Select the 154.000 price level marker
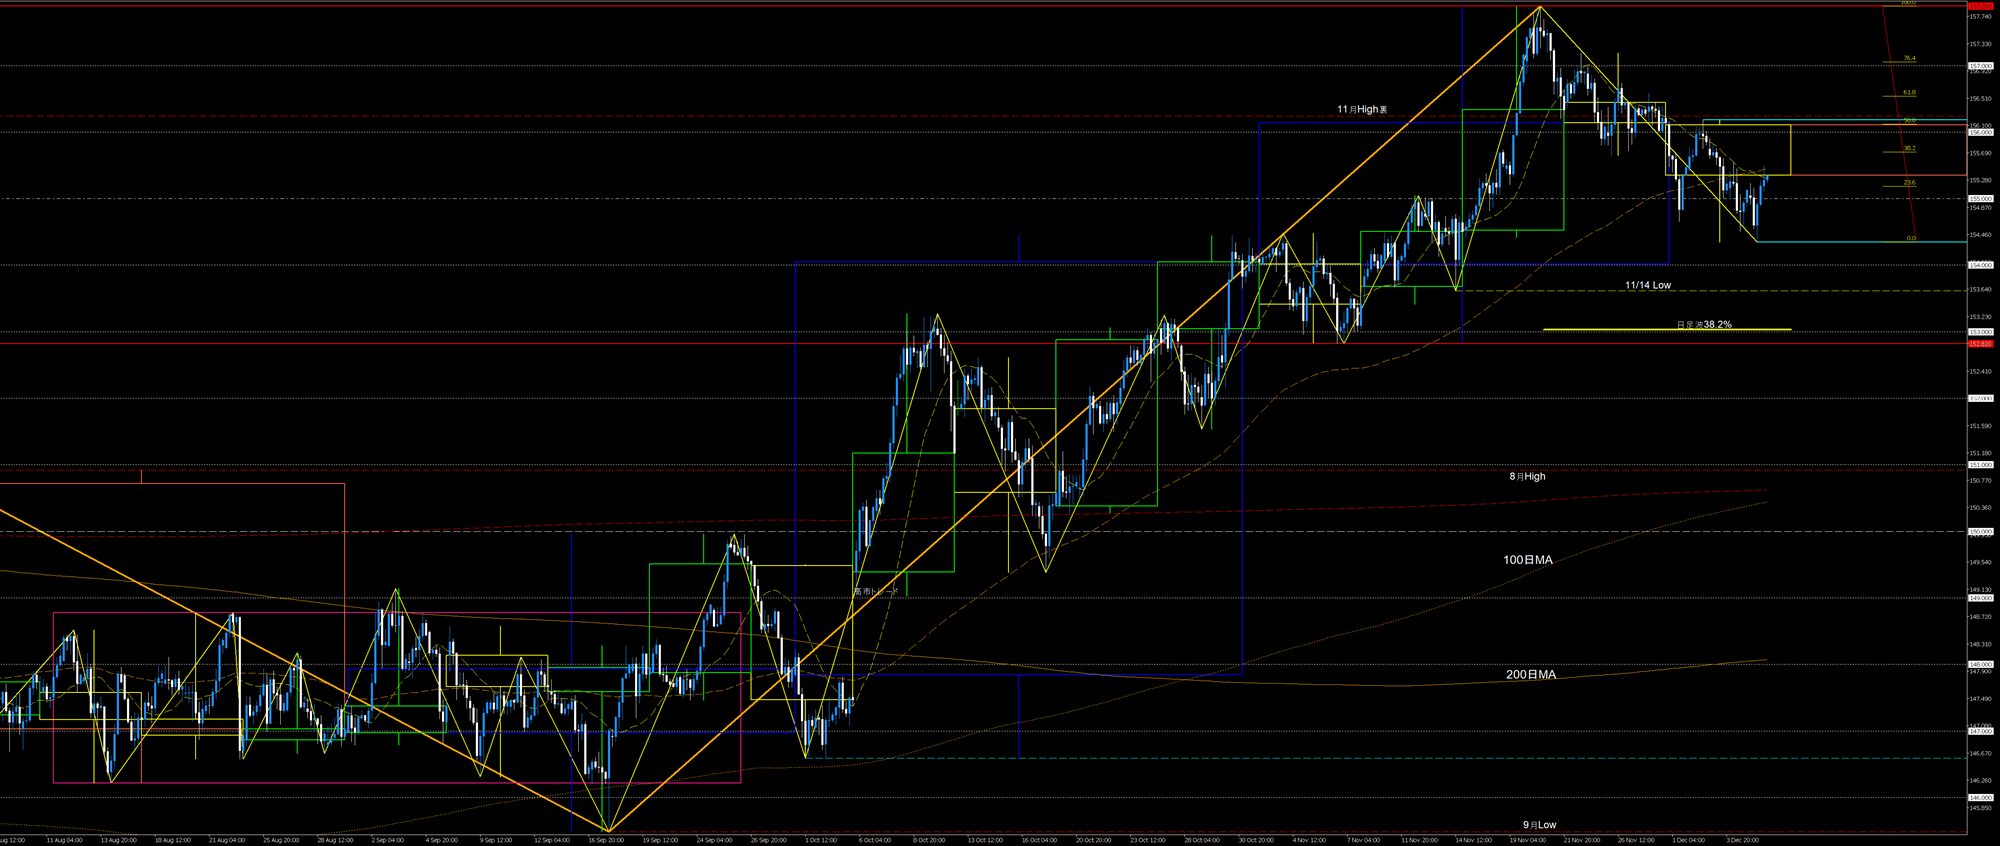Image resolution: width=2000 pixels, height=846 pixels. click(x=1979, y=265)
